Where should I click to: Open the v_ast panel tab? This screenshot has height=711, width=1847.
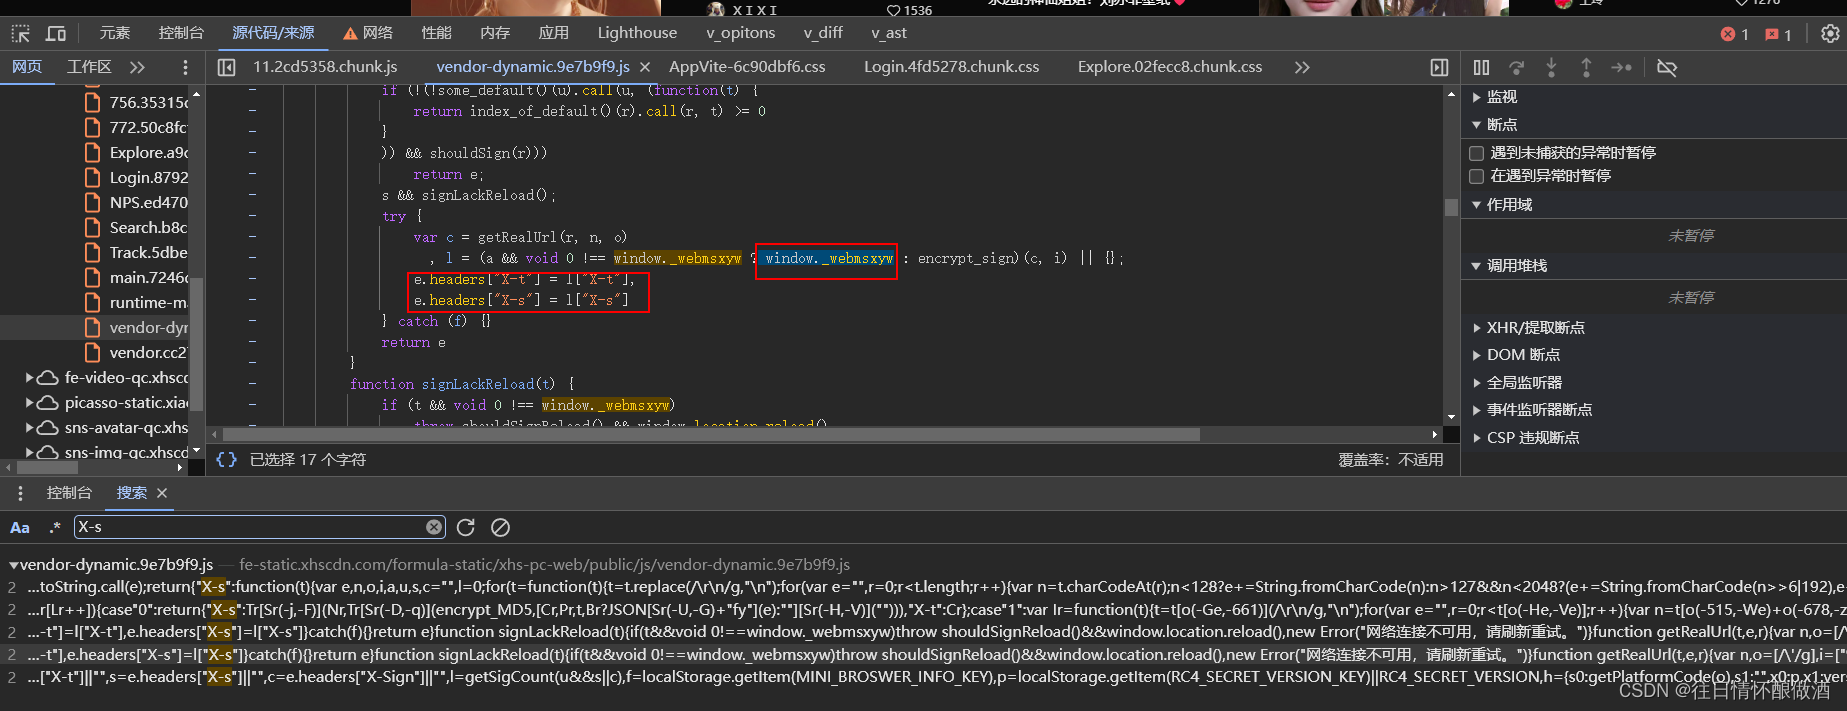(x=889, y=33)
